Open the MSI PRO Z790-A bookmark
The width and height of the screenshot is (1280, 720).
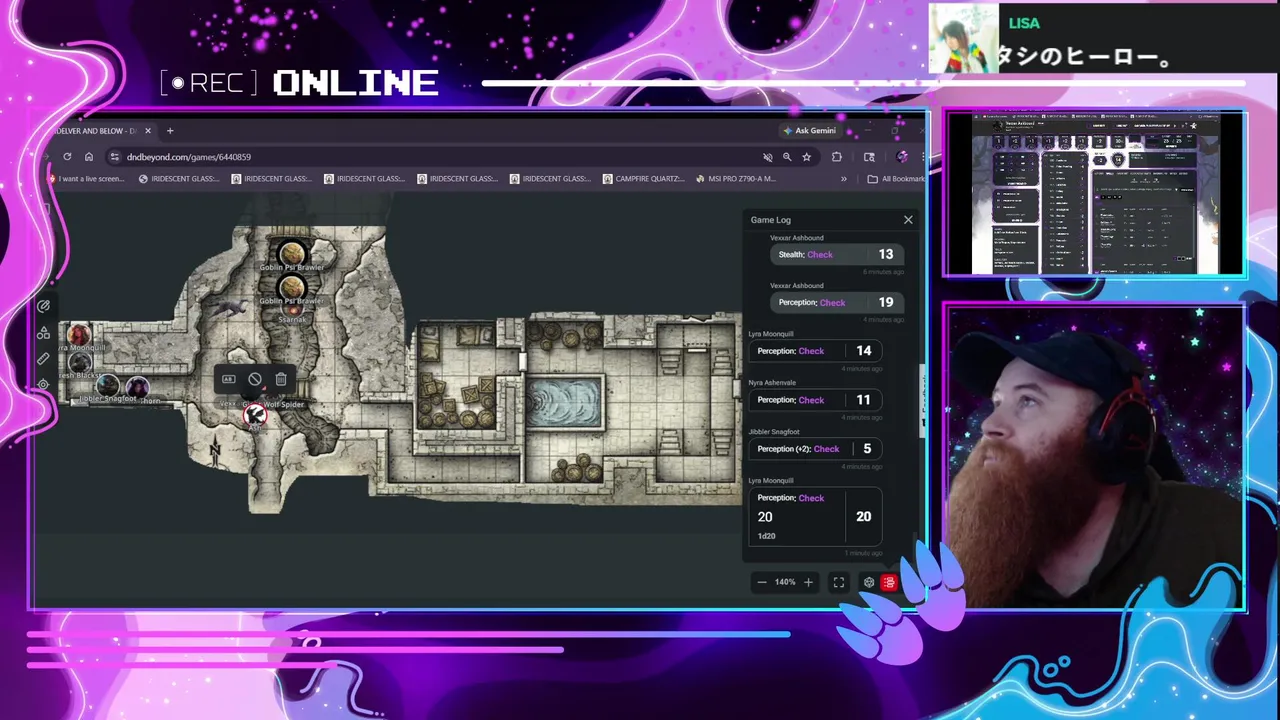click(x=735, y=179)
